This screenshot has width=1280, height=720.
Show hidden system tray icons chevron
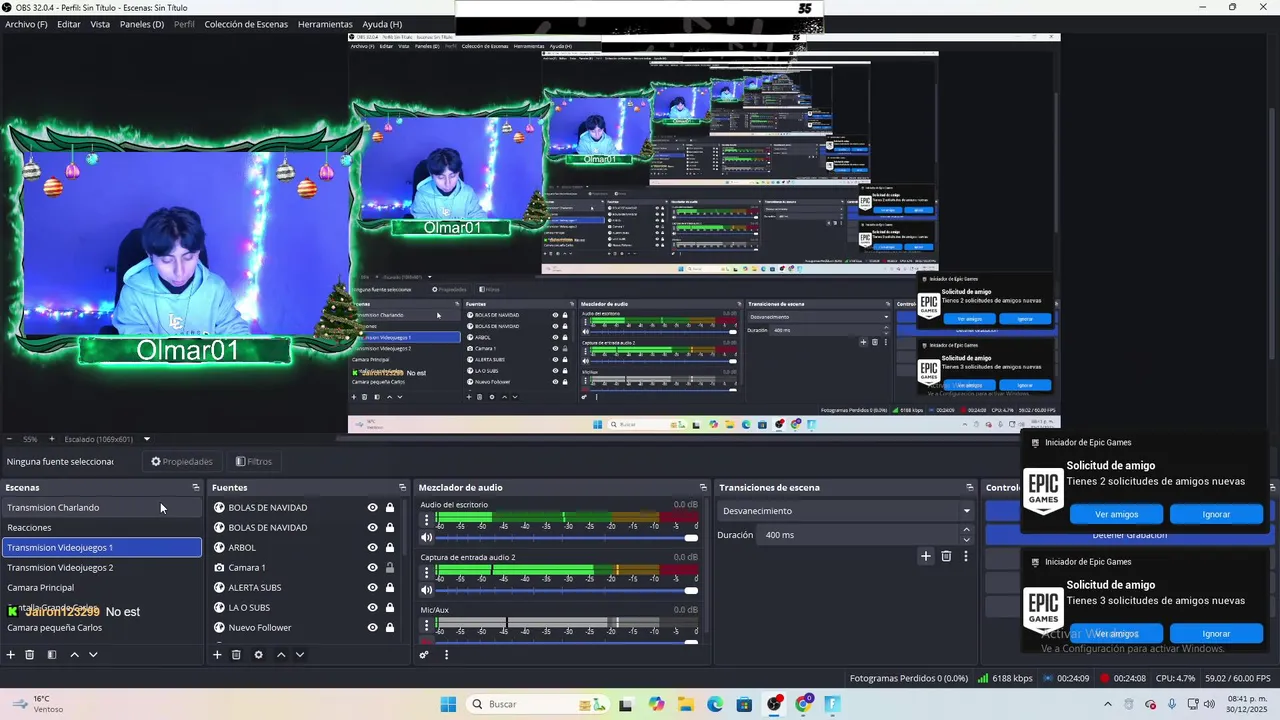click(1107, 704)
